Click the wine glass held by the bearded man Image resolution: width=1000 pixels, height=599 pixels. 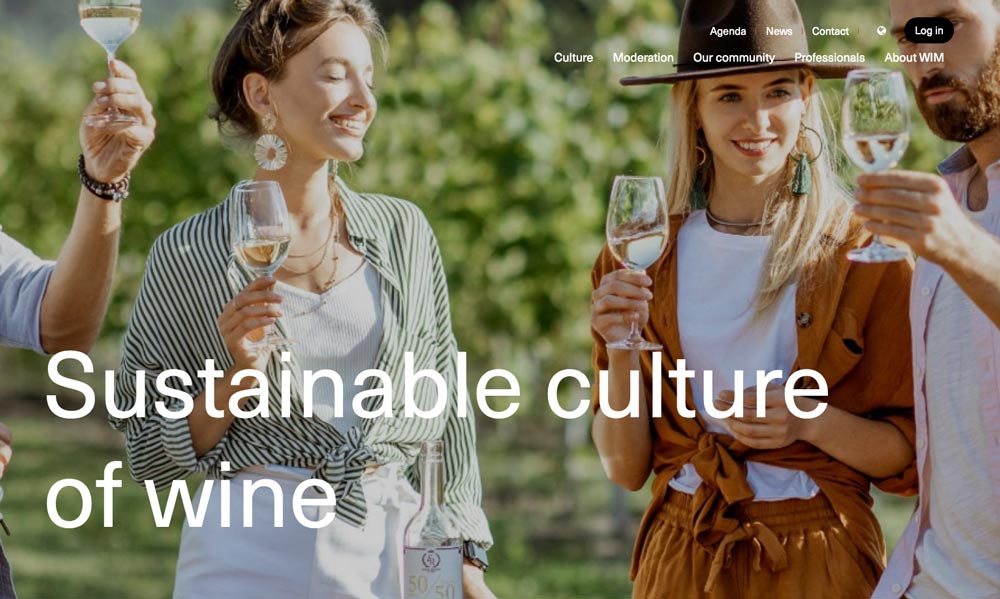pyautogui.click(x=876, y=165)
